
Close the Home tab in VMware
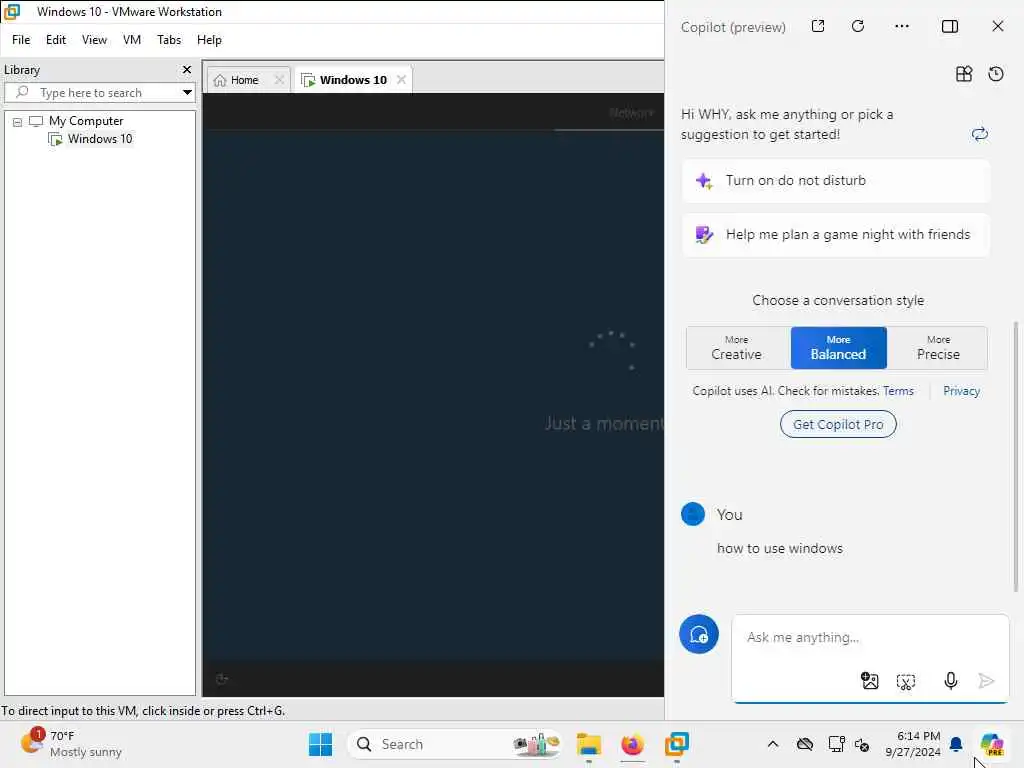tap(279, 80)
